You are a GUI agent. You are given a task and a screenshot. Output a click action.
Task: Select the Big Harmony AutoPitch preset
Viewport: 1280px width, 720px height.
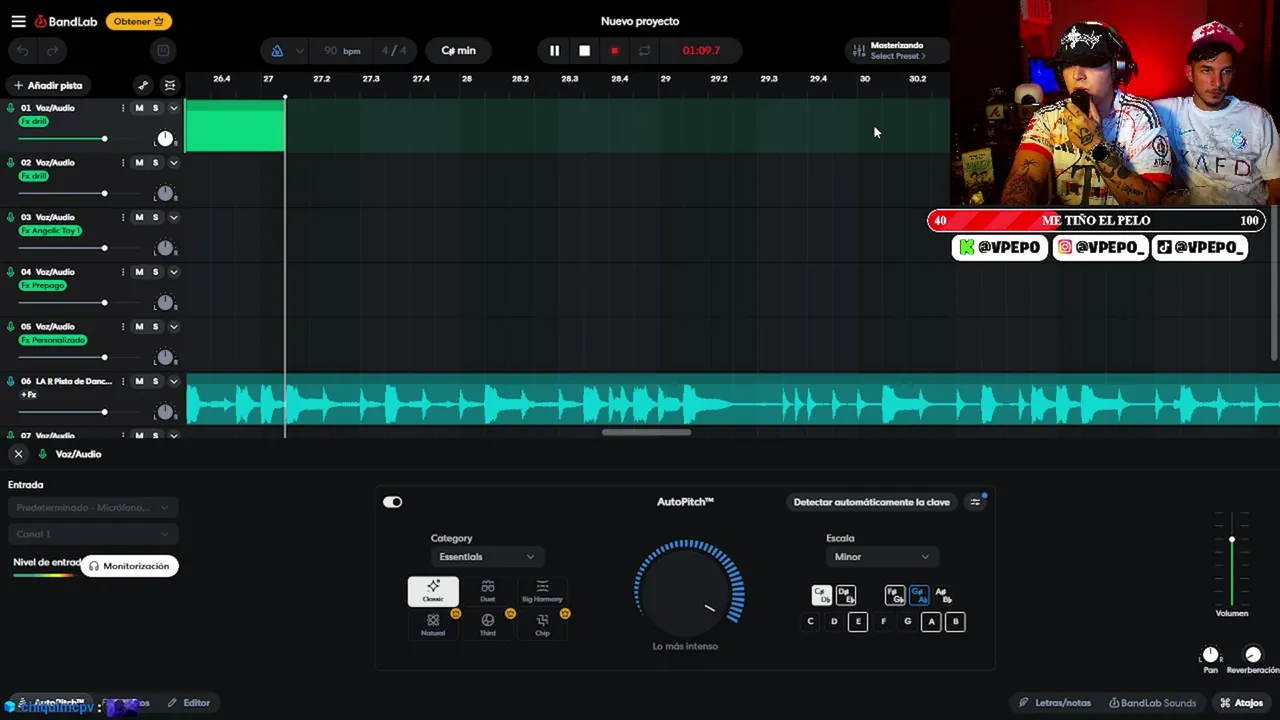coord(542,591)
